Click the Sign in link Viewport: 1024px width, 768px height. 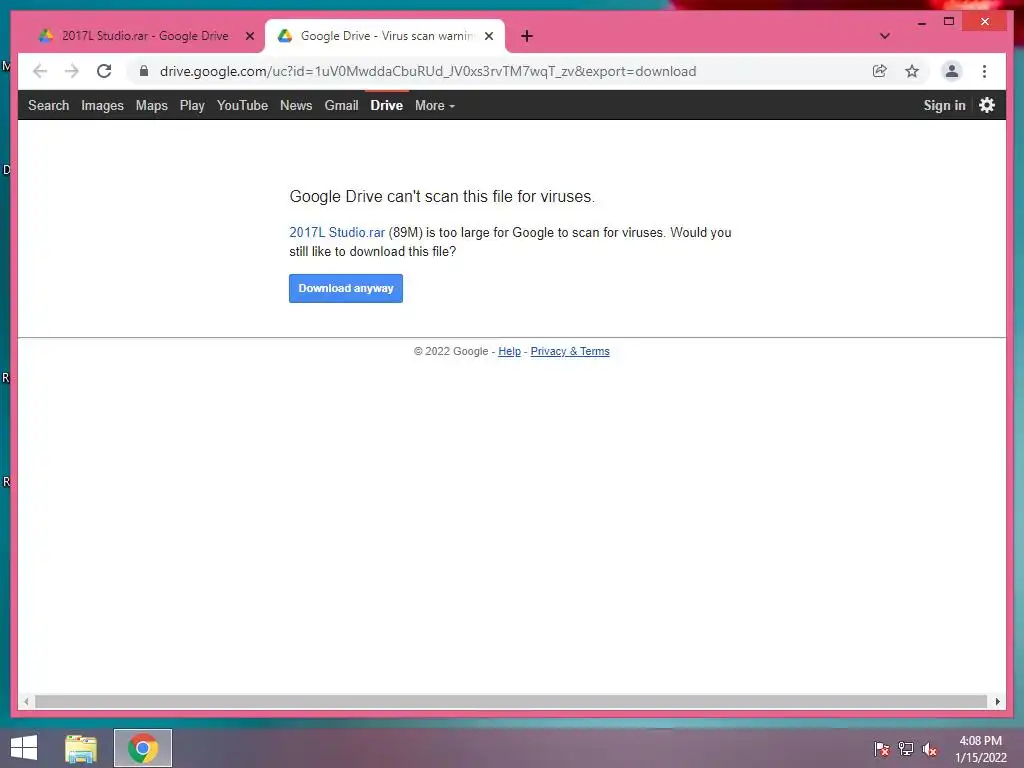944,105
